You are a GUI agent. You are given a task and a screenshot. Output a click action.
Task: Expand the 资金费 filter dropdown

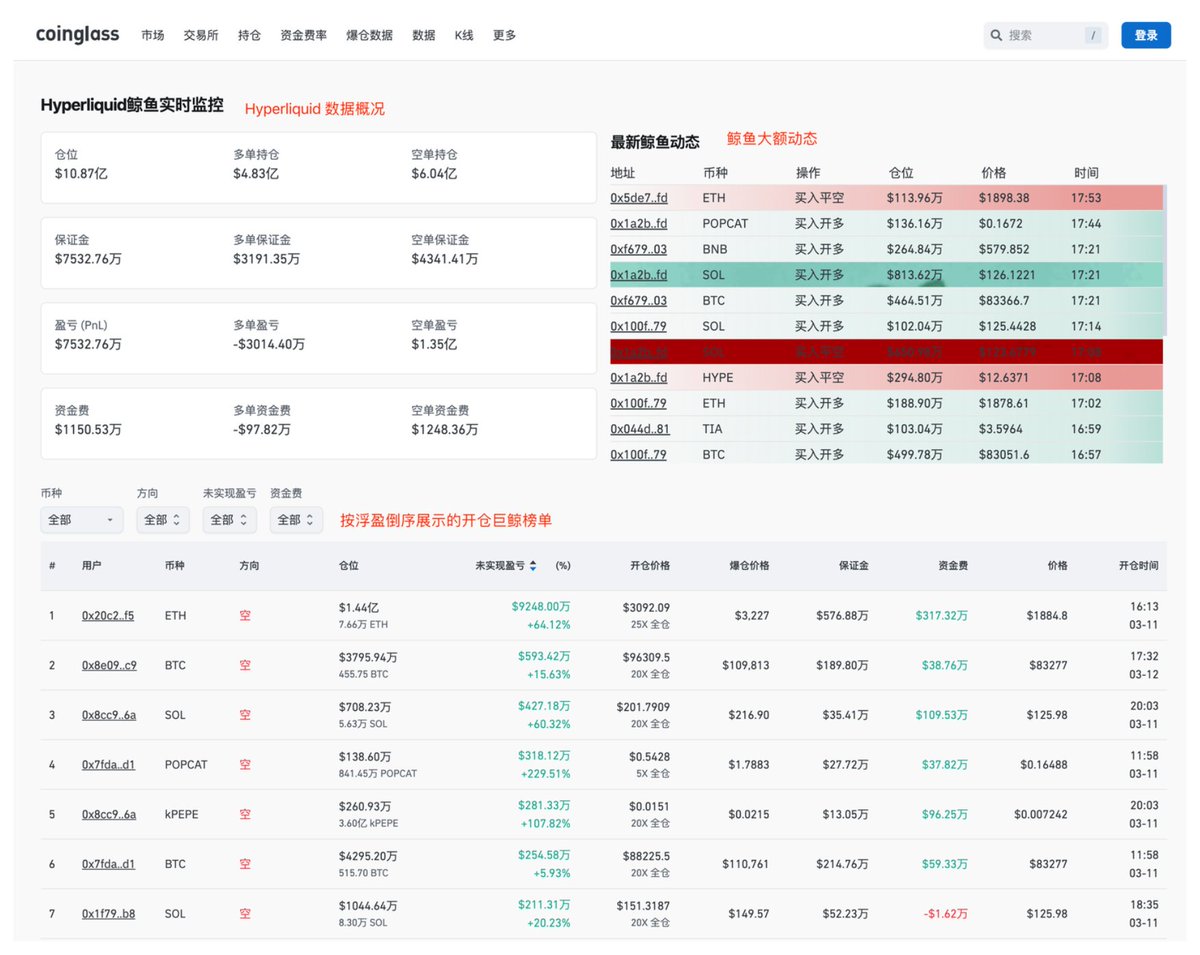tap(296, 520)
